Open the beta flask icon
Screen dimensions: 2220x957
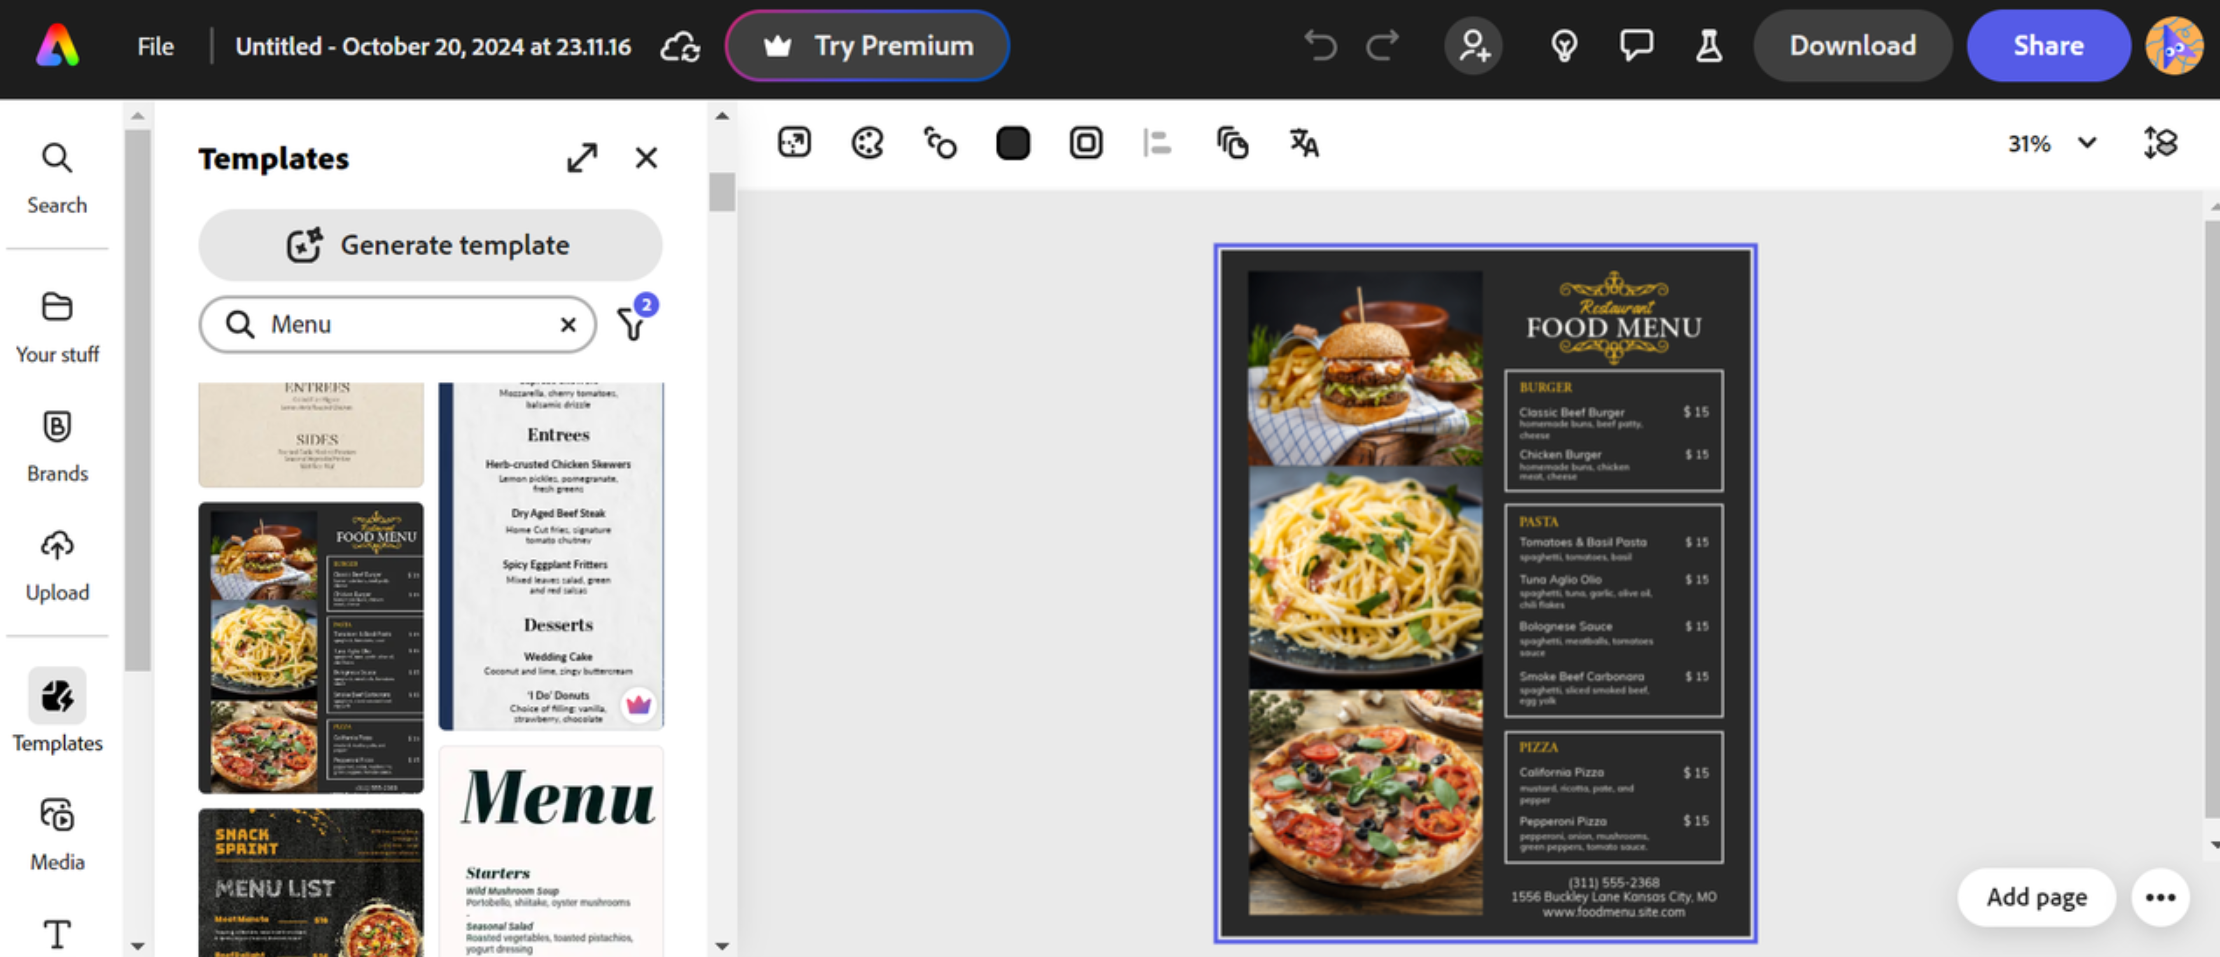1709,46
